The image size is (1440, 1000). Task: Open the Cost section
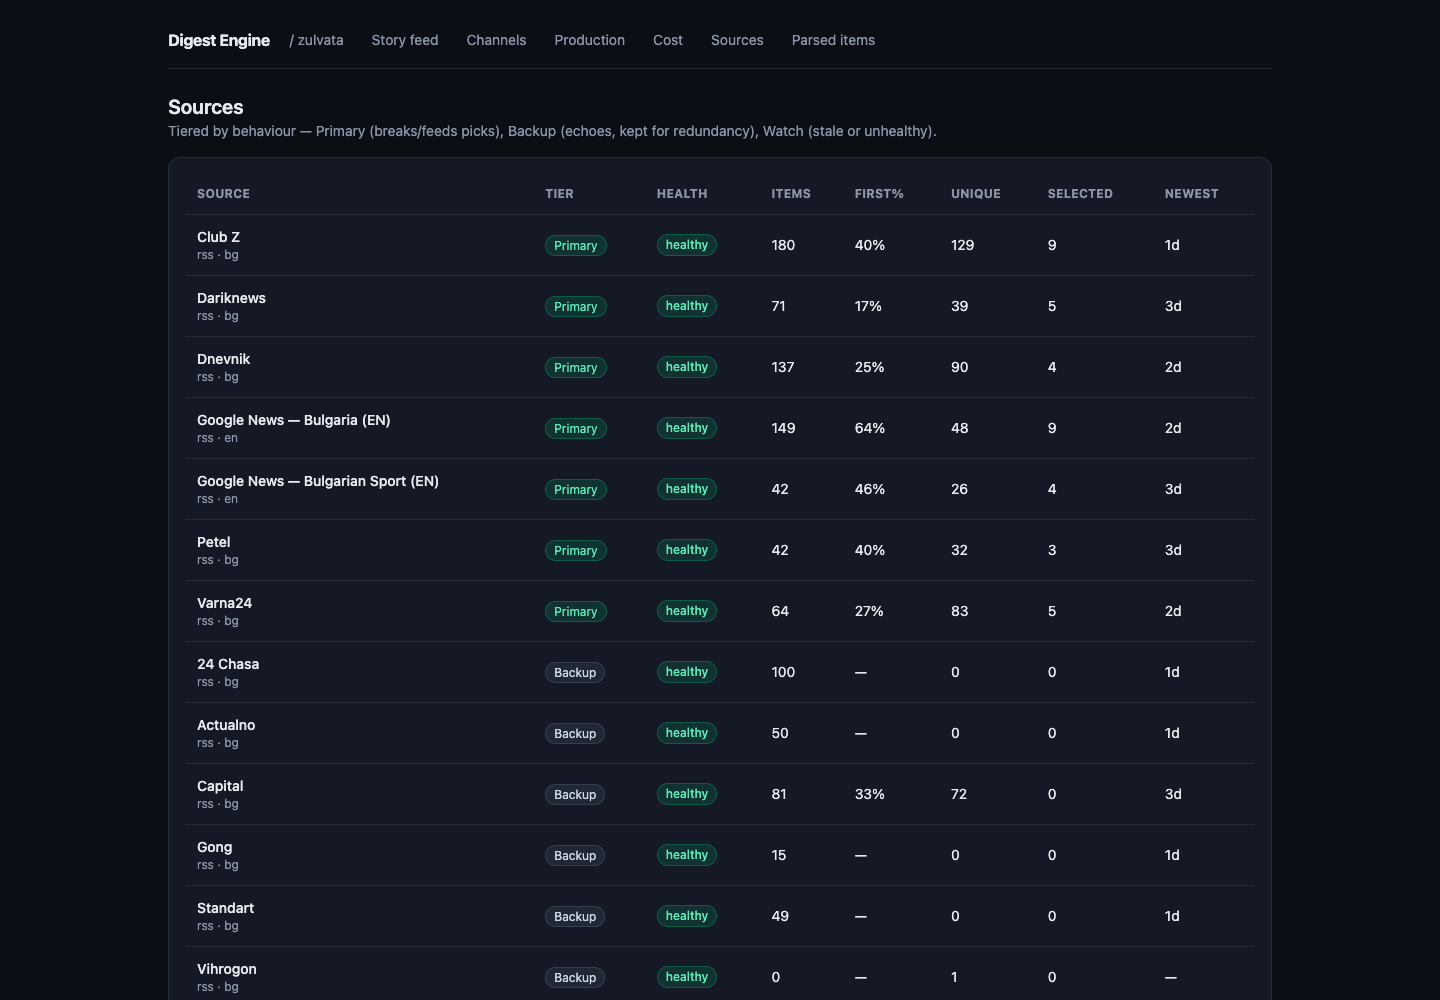click(x=668, y=40)
